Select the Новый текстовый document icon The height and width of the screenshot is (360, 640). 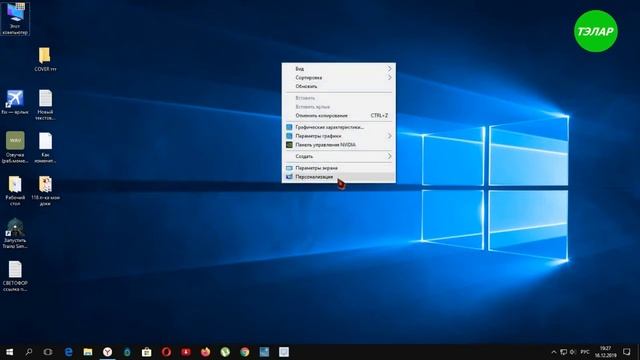45,105
